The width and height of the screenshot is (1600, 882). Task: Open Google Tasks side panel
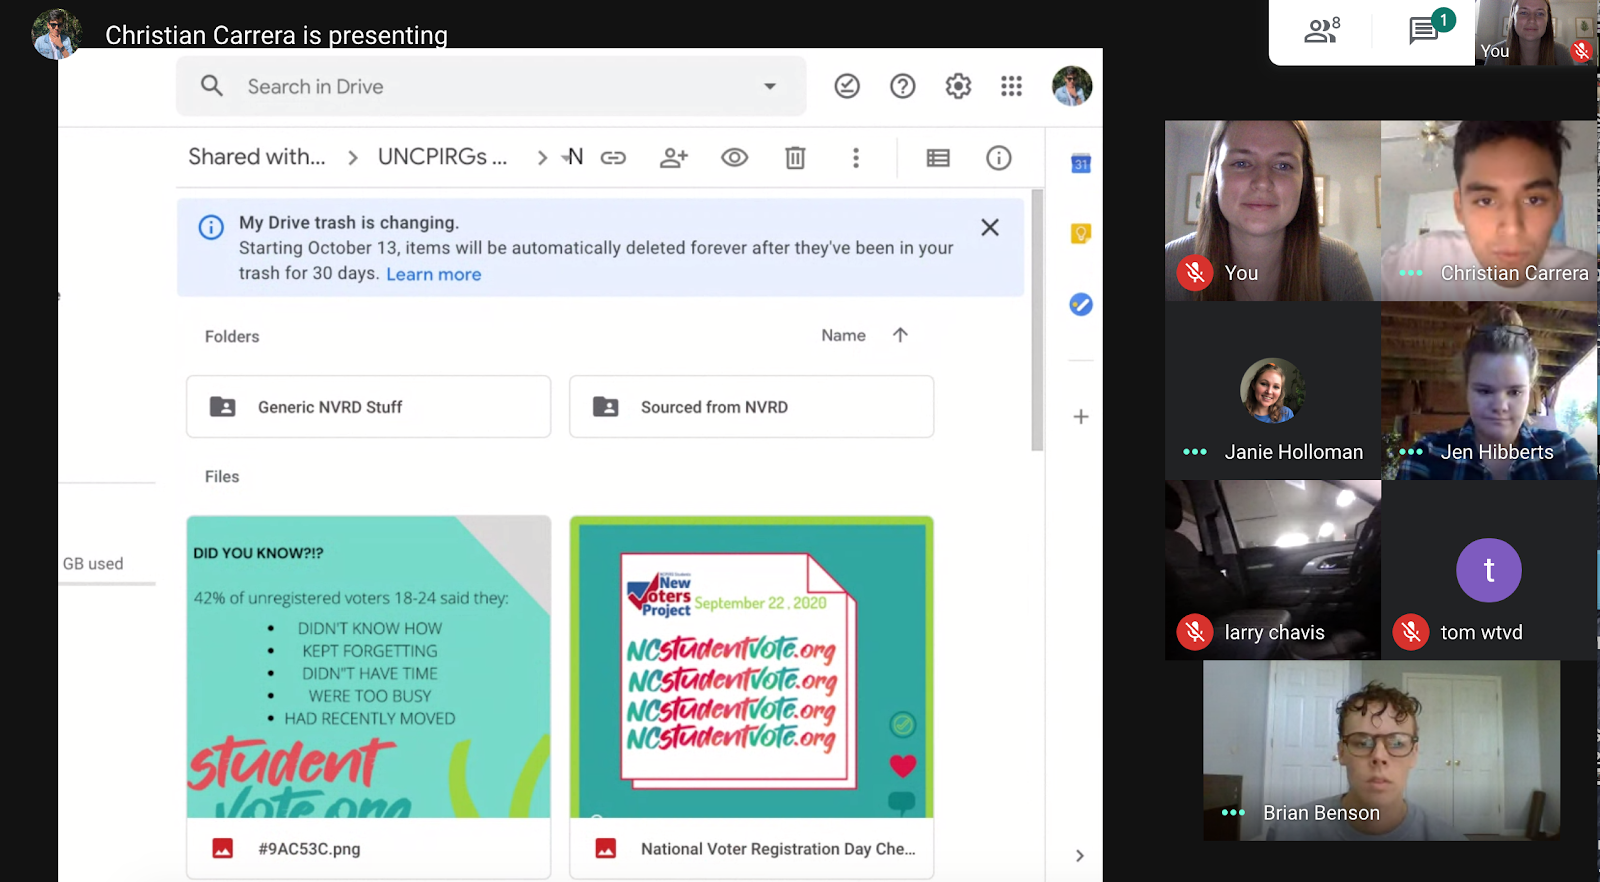coord(1081,304)
